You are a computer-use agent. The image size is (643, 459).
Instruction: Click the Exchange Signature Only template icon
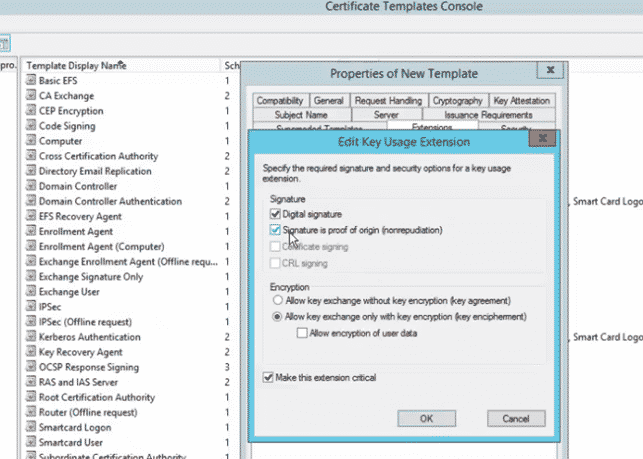click(x=31, y=276)
